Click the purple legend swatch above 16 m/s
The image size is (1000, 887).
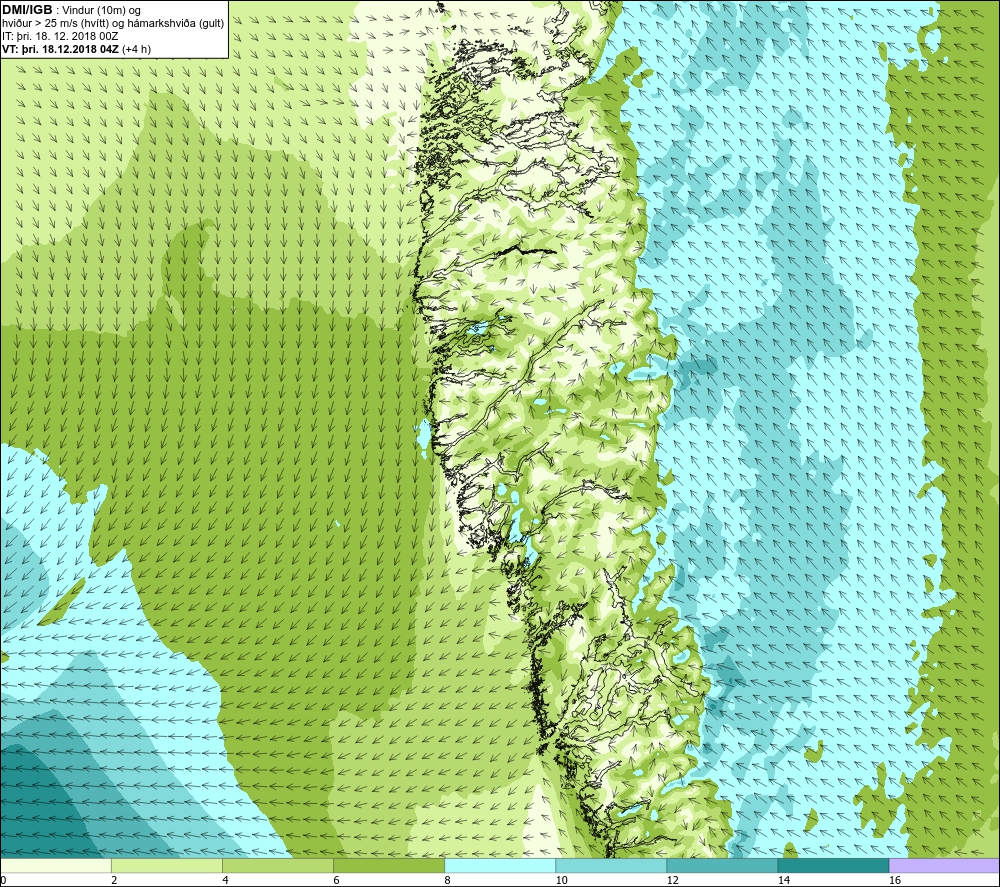(x=944, y=865)
